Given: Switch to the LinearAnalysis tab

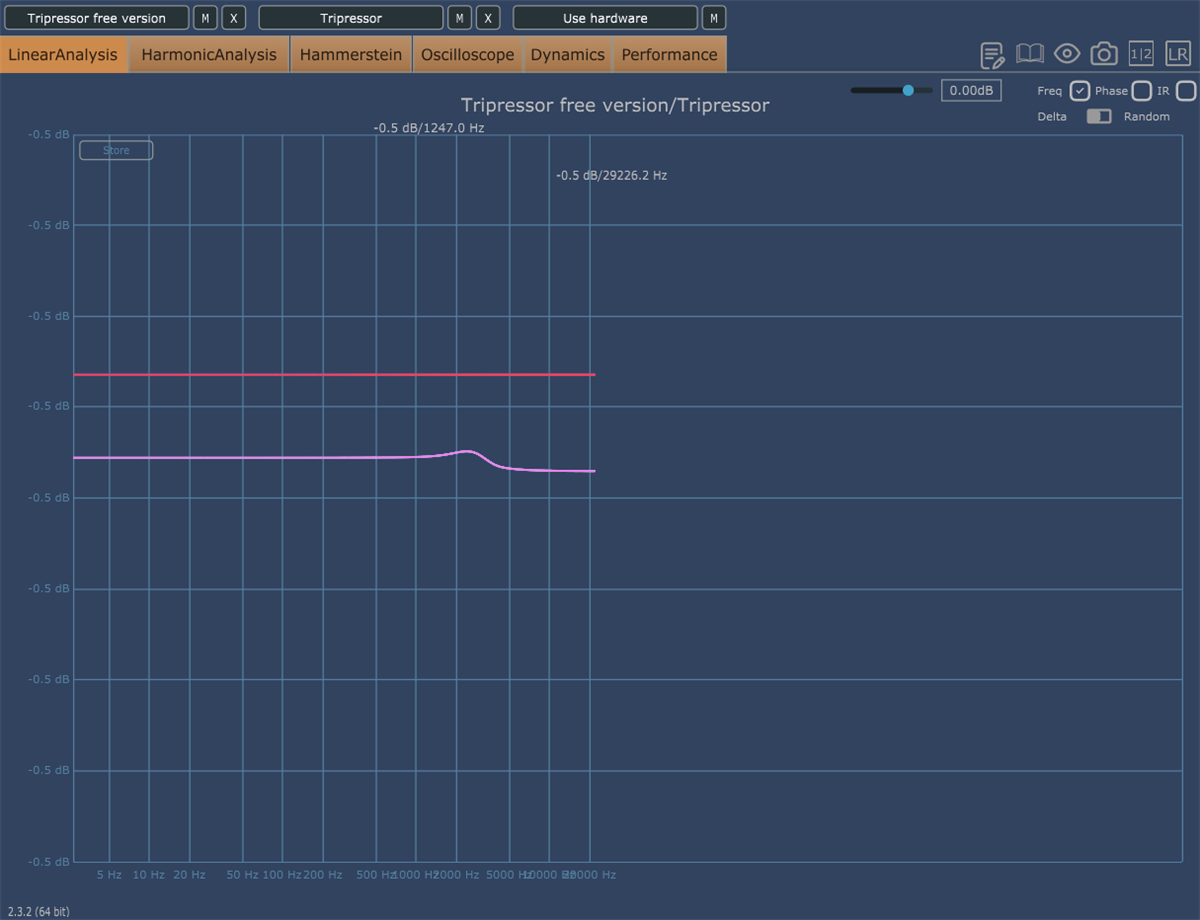Looking at the screenshot, I should click(64, 55).
